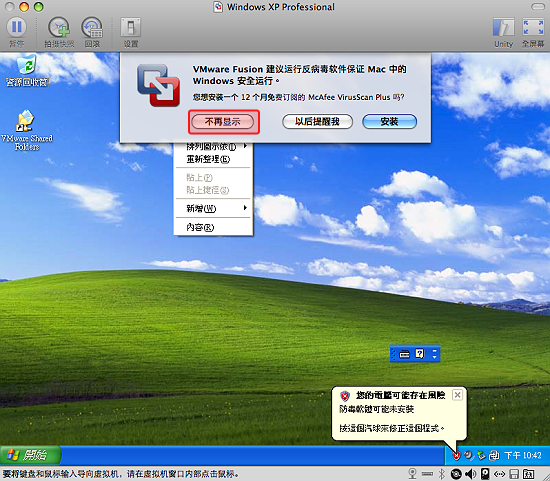The image size is (550, 481).
Task: Click the network adapter icon in status bar
Action: [499, 474]
